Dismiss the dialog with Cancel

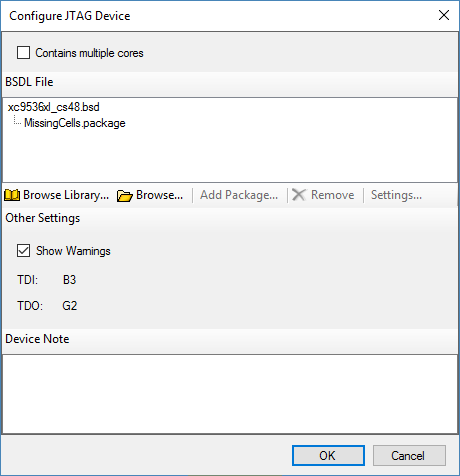coord(409,455)
